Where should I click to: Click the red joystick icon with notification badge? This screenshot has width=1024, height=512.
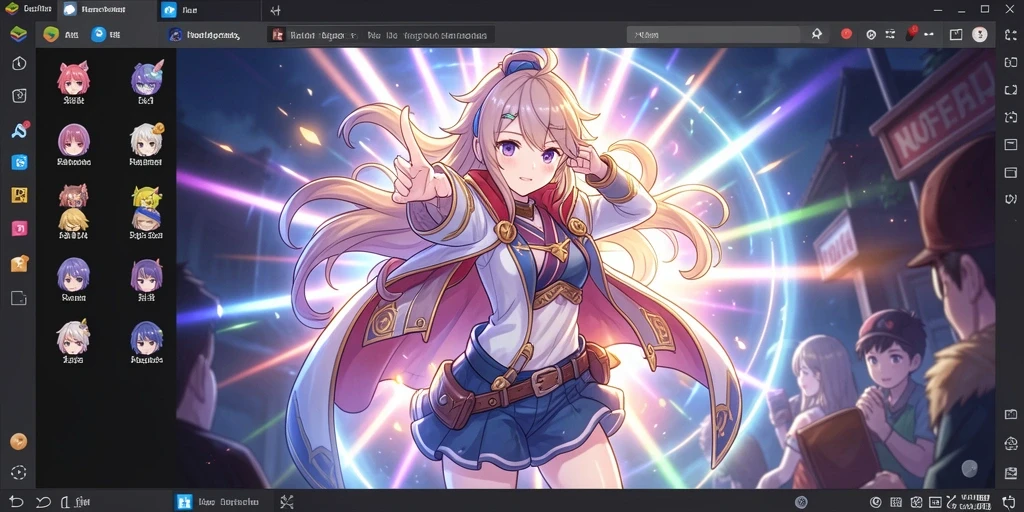point(910,34)
